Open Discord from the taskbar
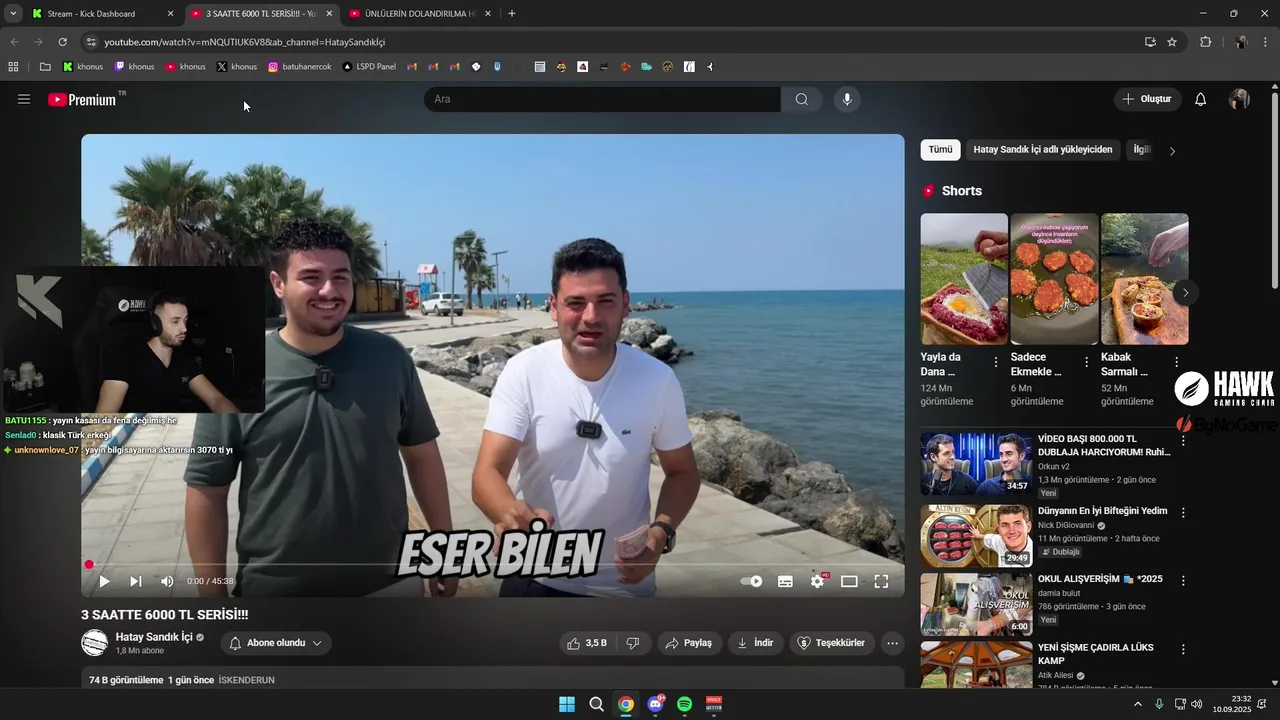 point(655,704)
